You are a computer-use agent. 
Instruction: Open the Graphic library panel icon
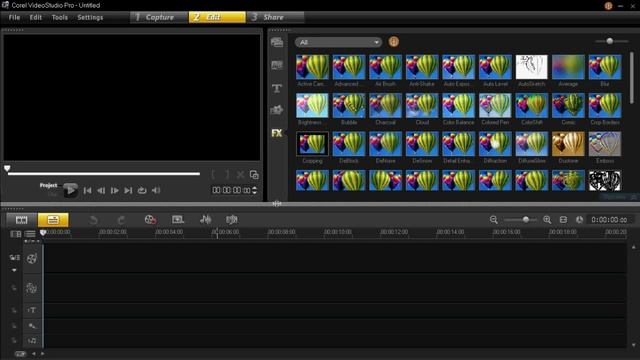277,110
